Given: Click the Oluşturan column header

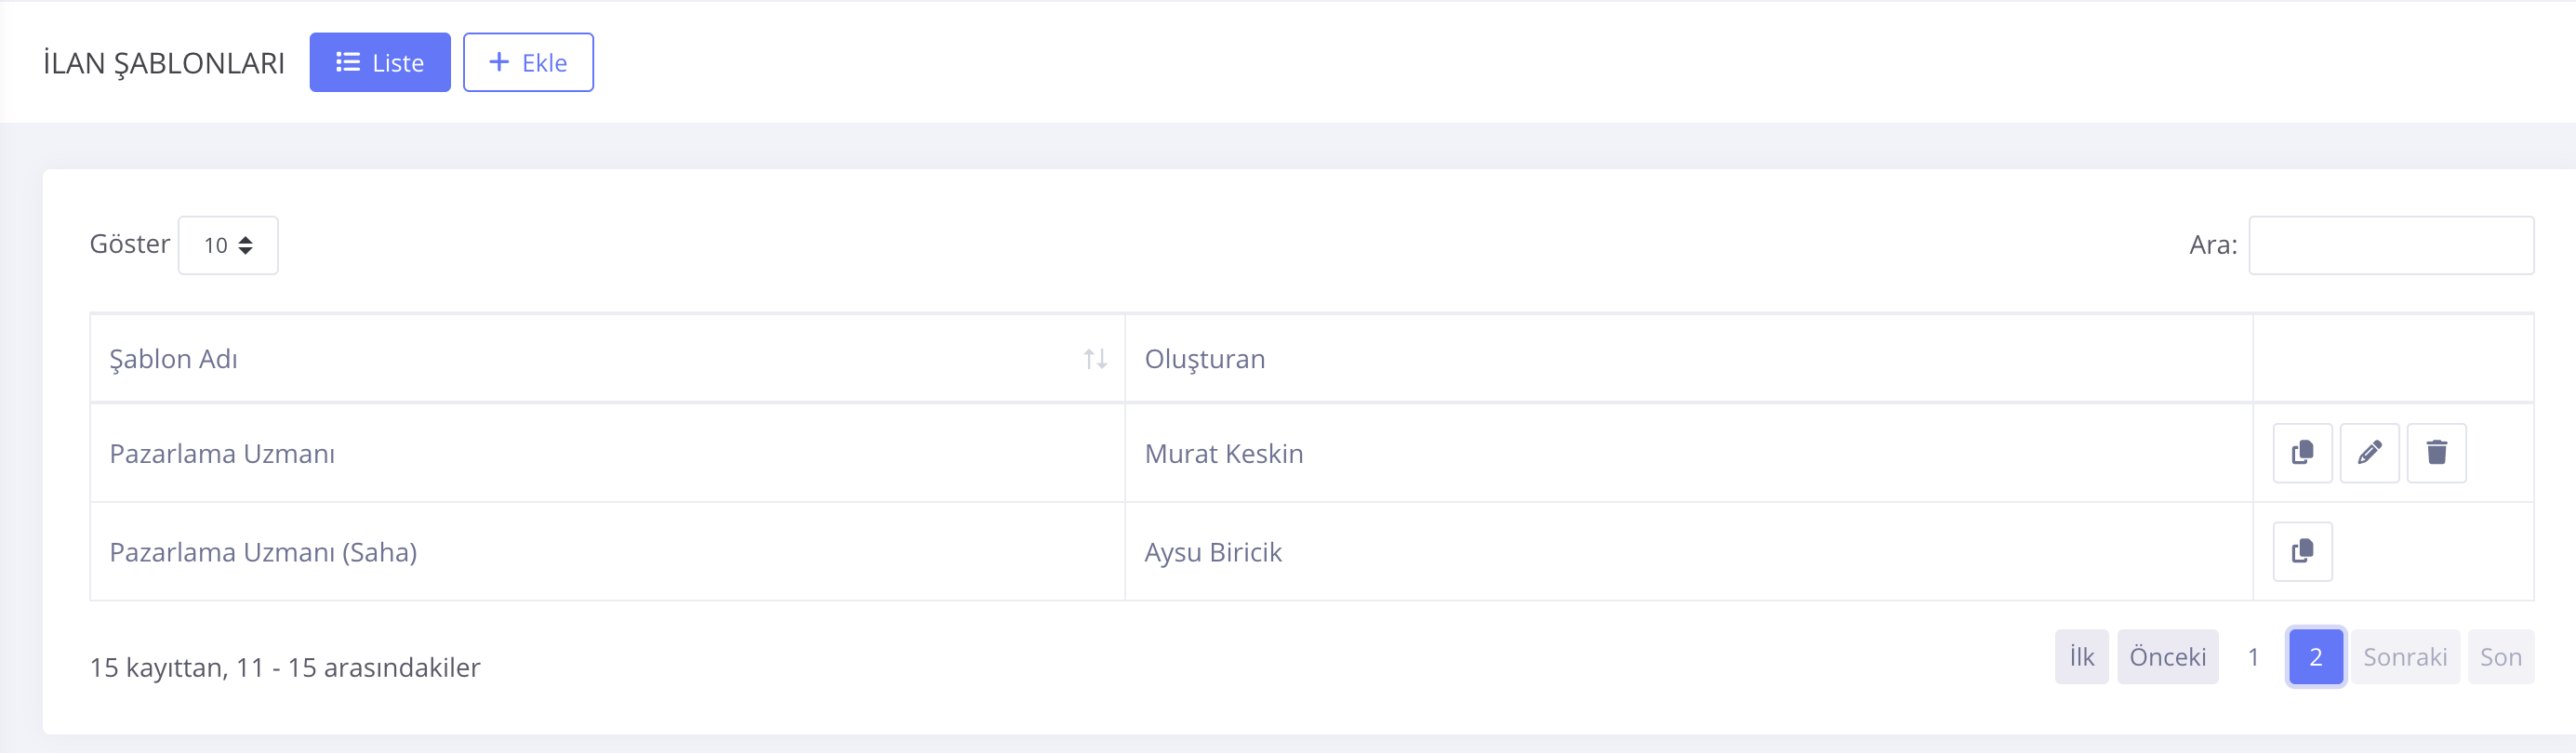Looking at the screenshot, I should [1205, 359].
